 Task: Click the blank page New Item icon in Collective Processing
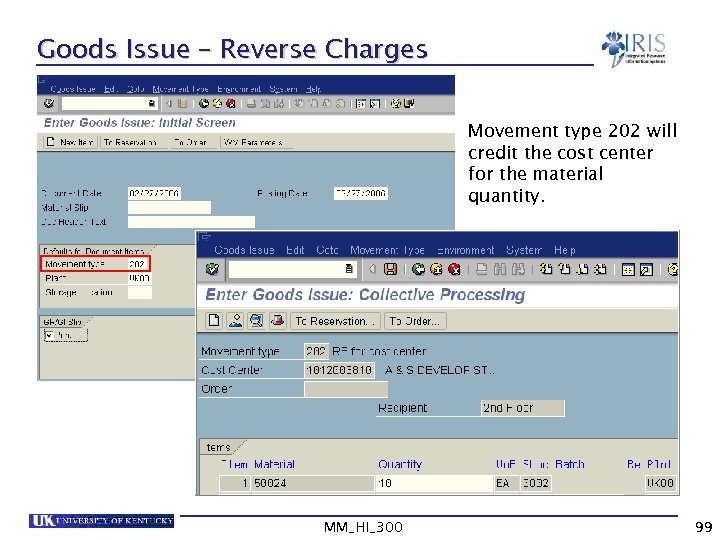pyautogui.click(x=214, y=321)
